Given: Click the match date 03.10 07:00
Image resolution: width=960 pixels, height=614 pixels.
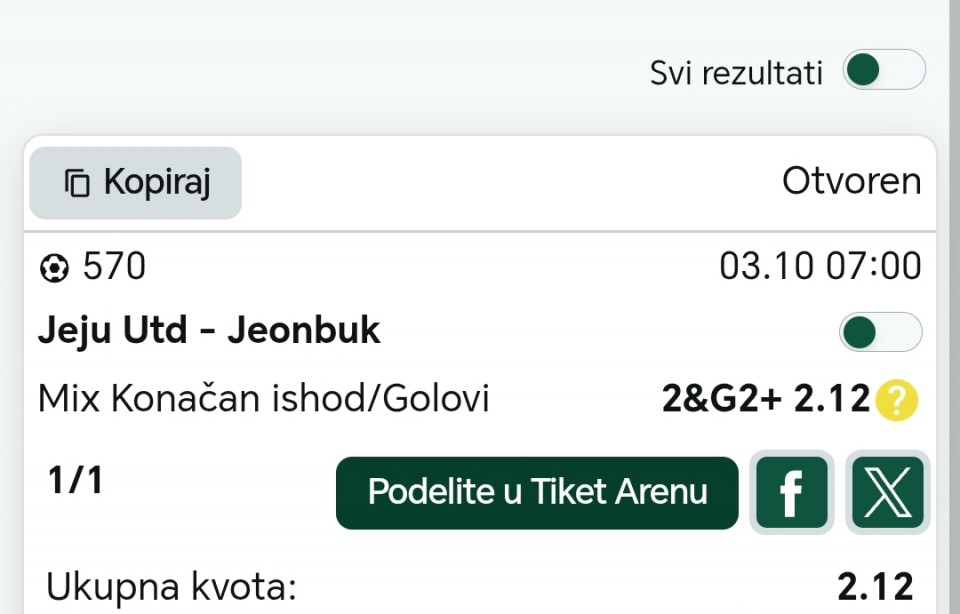Looking at the screenshot, I should click(x=820, y=267).
